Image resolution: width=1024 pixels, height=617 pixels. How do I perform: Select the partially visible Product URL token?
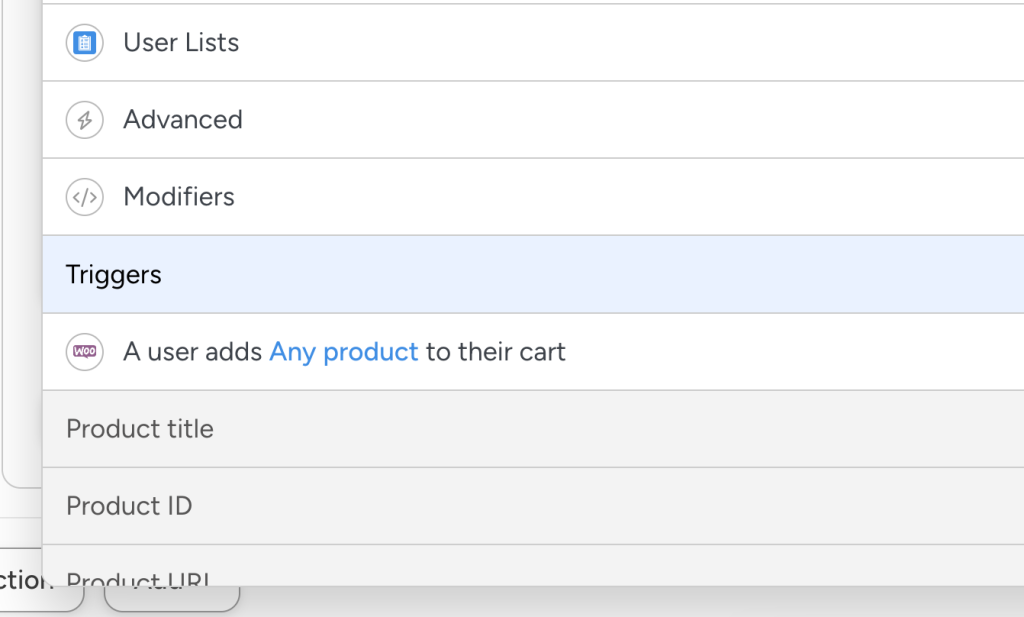[x=138, y=575]
